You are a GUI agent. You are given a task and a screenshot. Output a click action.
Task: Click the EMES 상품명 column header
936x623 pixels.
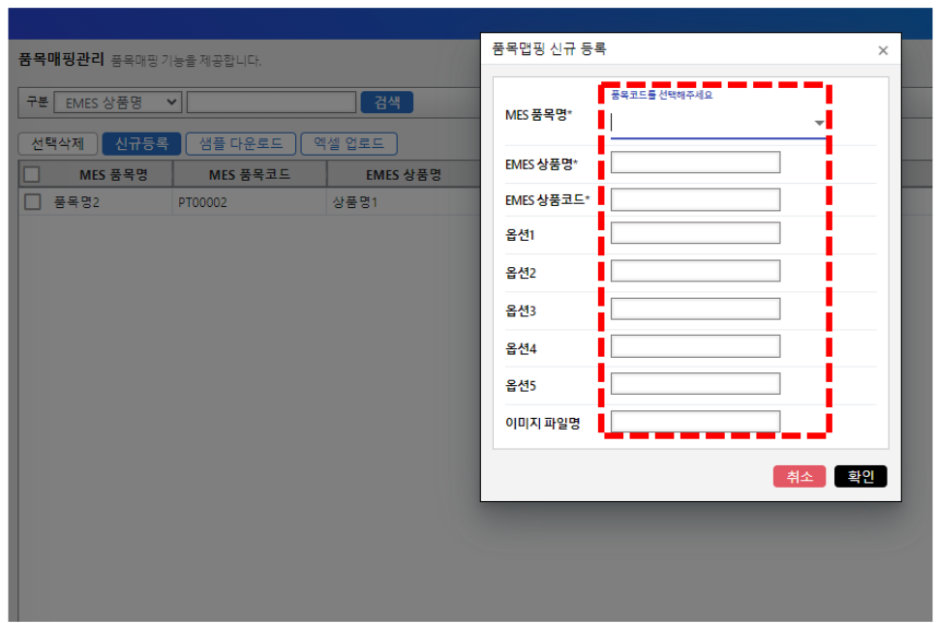point(404,175)
